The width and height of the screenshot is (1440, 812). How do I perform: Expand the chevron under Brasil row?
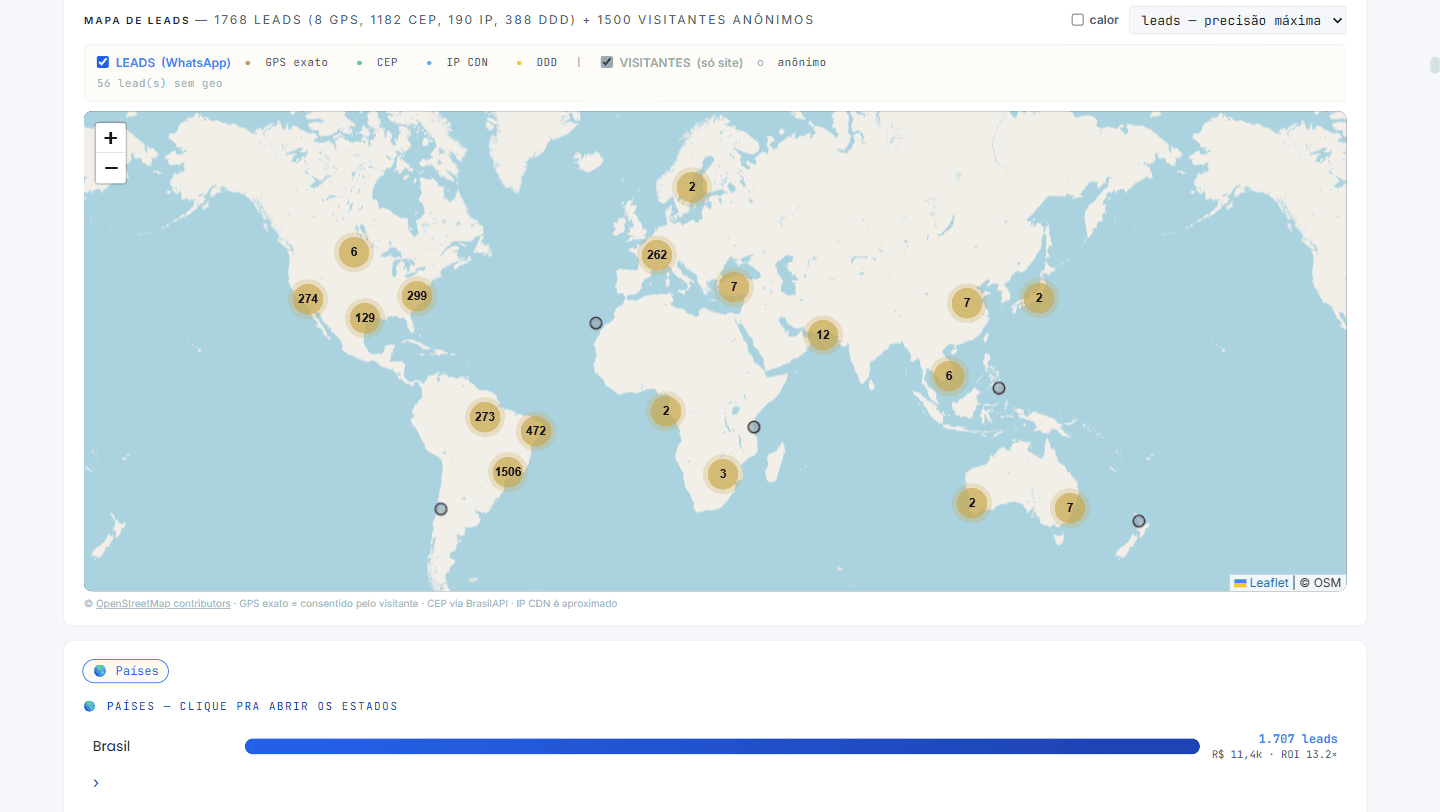click(x=96, y=783)
